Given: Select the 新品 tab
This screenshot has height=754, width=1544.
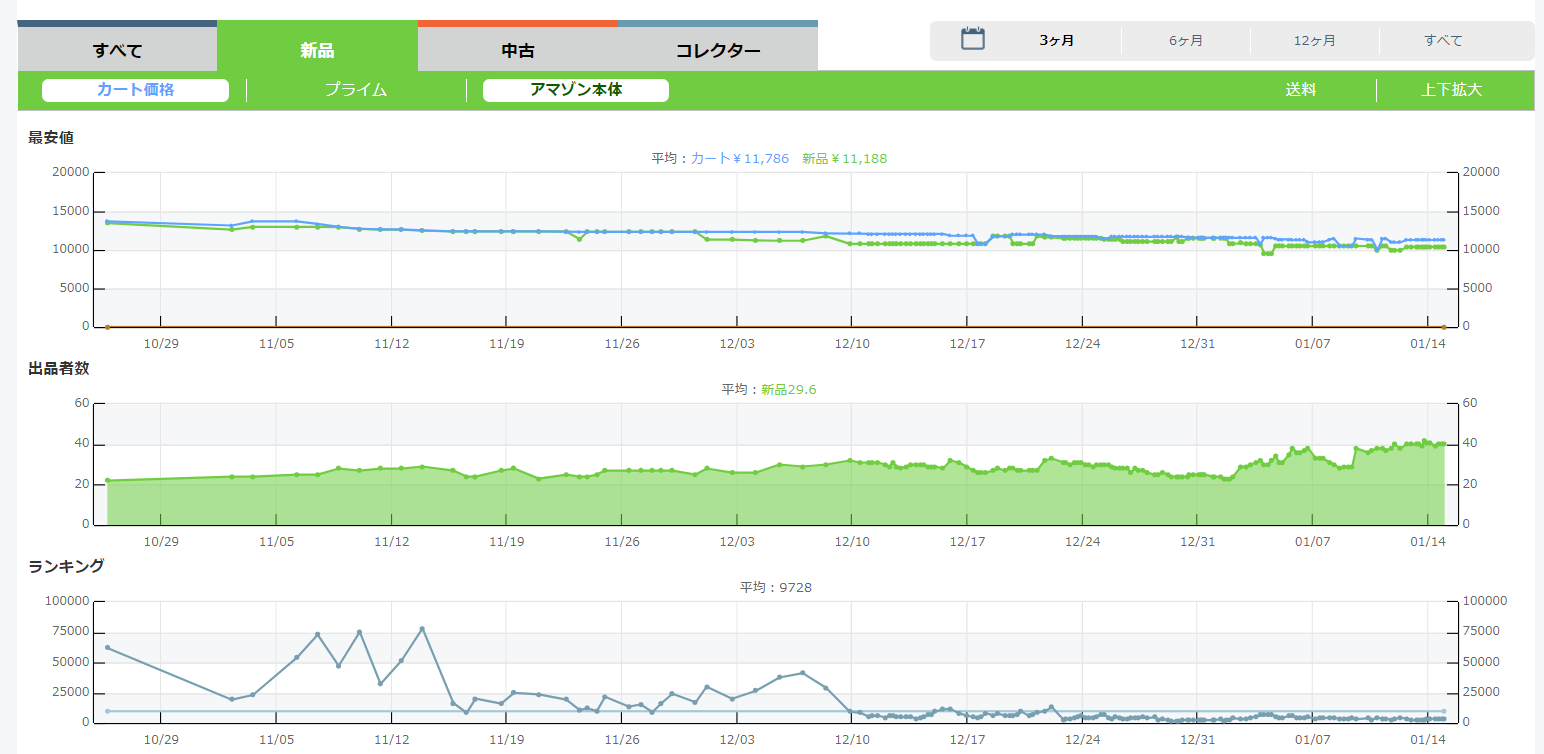Looking at the screenshot, I should pyautogui.click(x=317, y=50).
